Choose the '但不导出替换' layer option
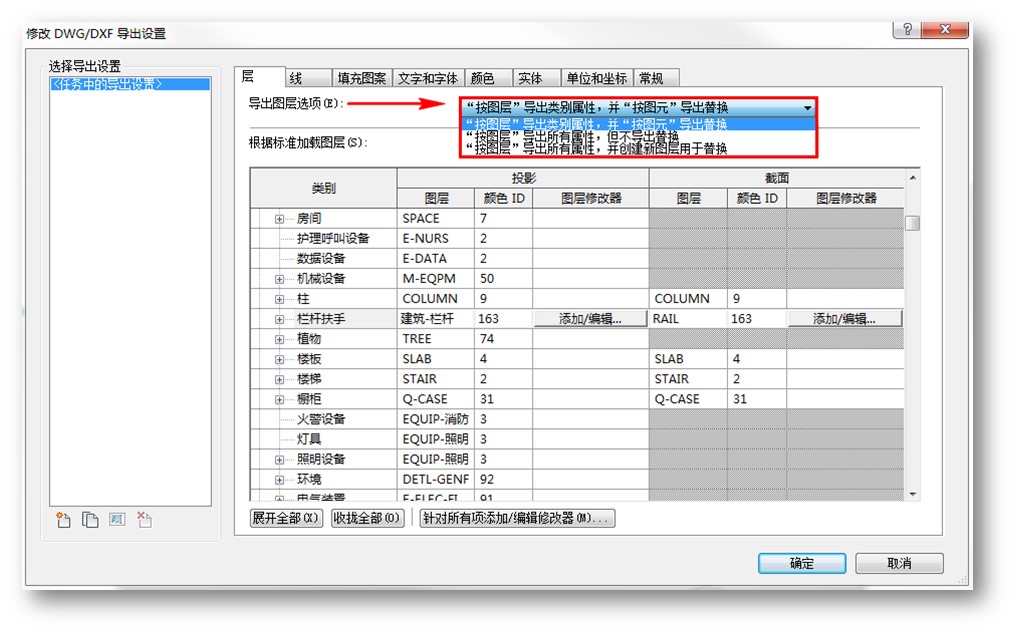 click(x=638, y=137)
